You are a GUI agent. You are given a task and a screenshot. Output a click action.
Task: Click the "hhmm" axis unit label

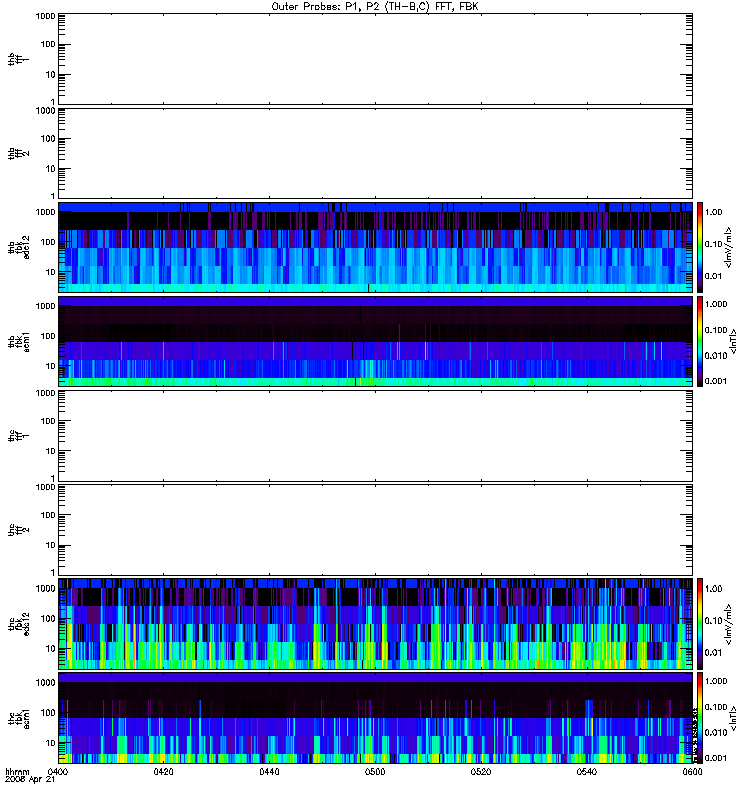pyautogui.click(x=17, y=771)
